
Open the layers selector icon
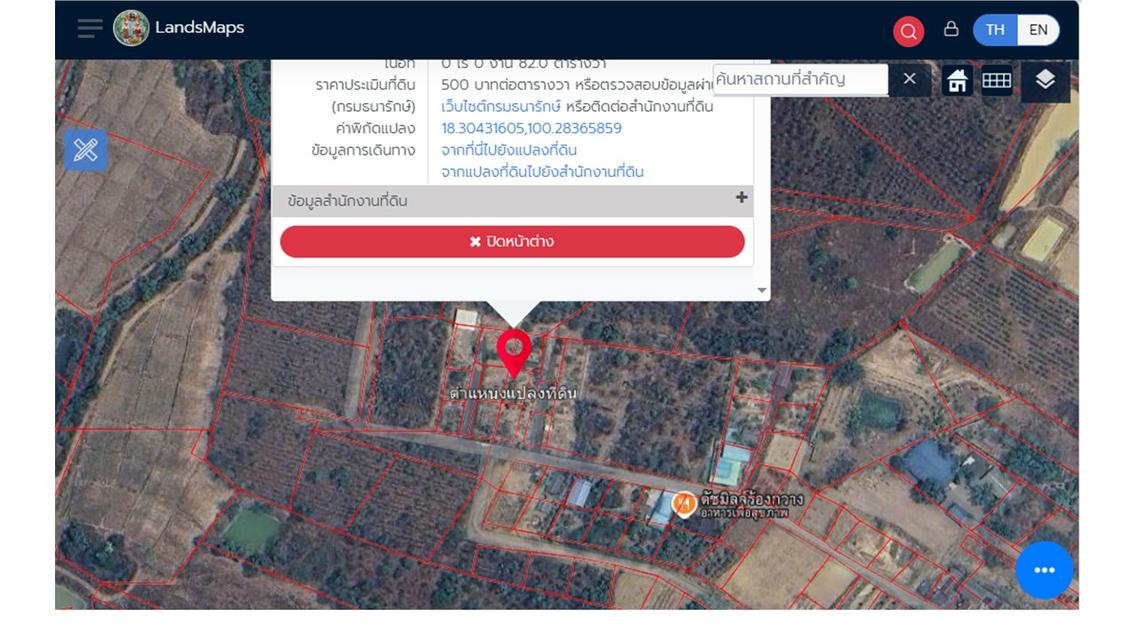coord(1046,81)
